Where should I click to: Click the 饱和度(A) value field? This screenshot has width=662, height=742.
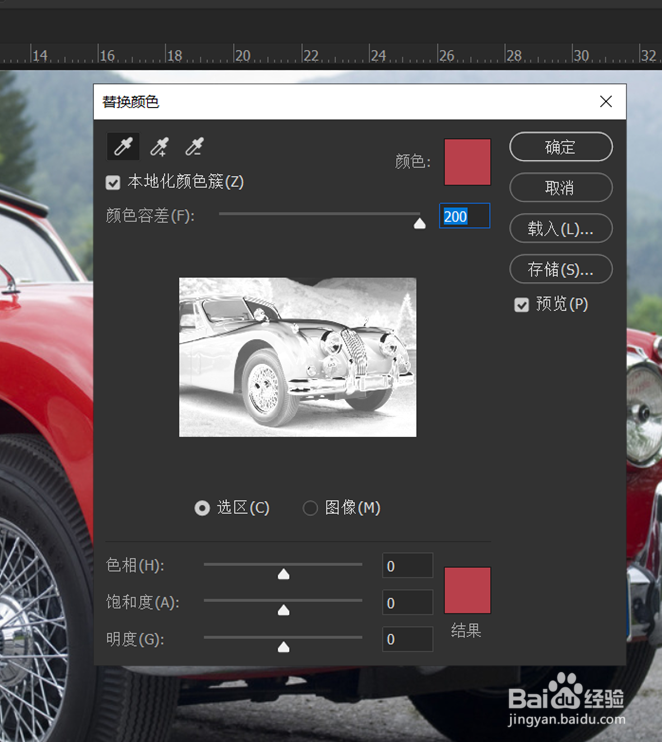[x=407, y=602]
